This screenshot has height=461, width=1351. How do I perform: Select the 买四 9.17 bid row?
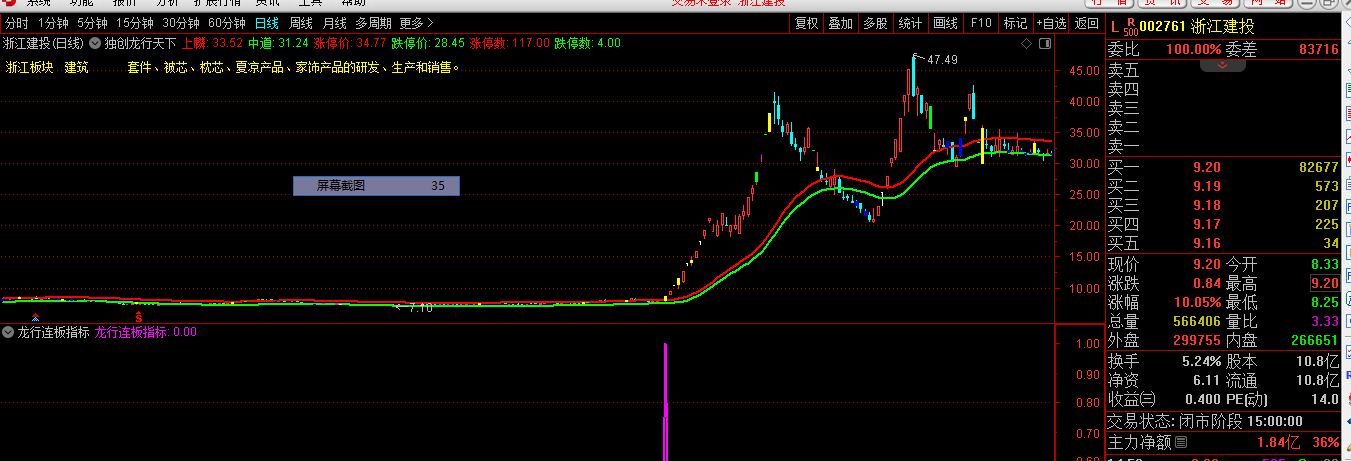[x=1223, y=224]
